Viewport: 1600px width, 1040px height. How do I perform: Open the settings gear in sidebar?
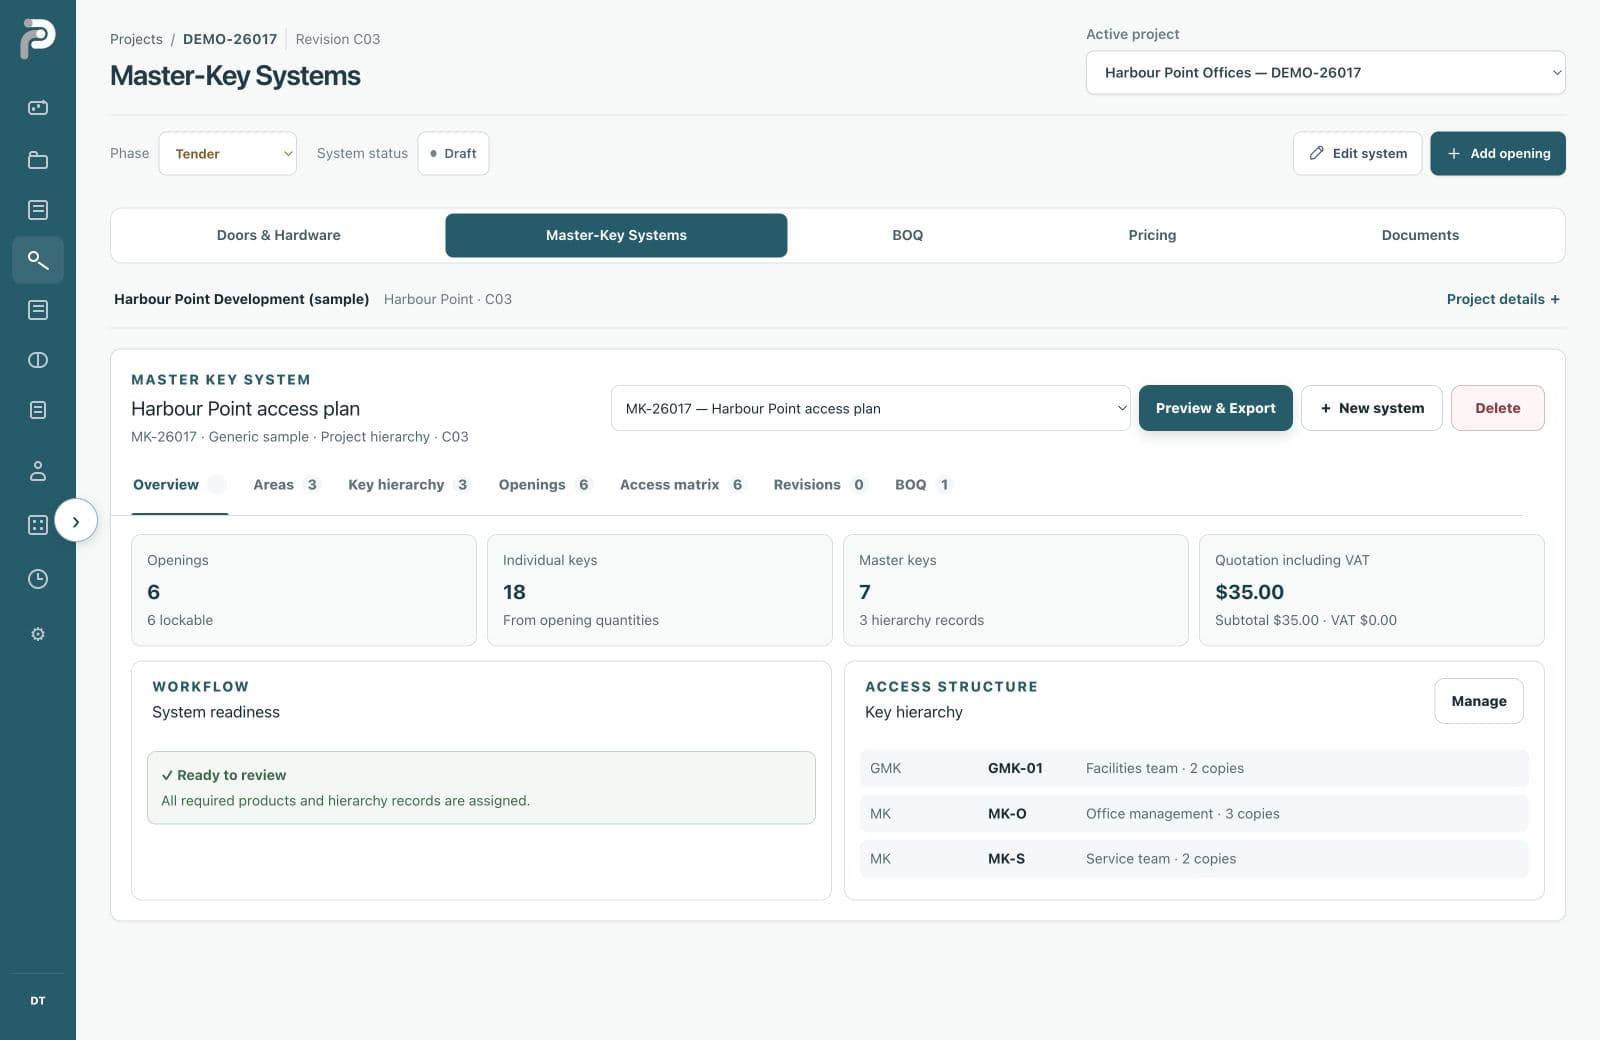tap(38, 634)
